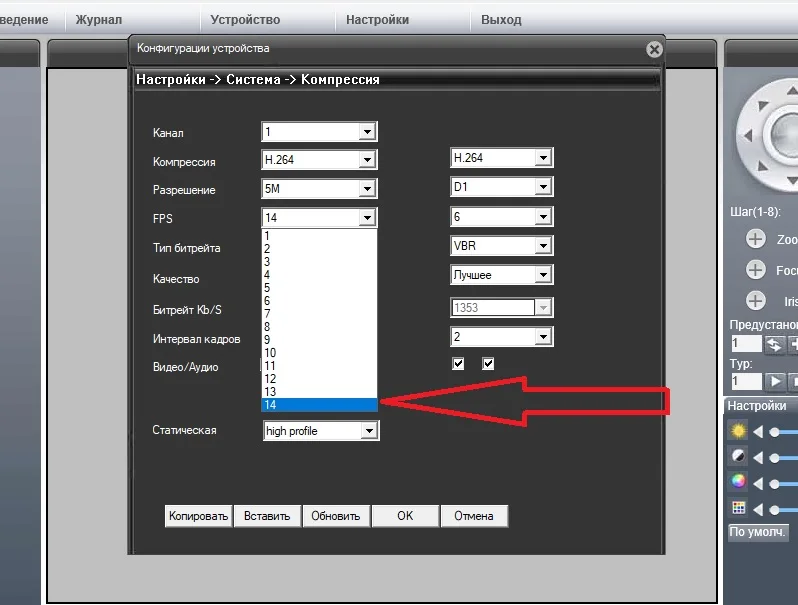Click the saturation slider handle

pos(775,483)
